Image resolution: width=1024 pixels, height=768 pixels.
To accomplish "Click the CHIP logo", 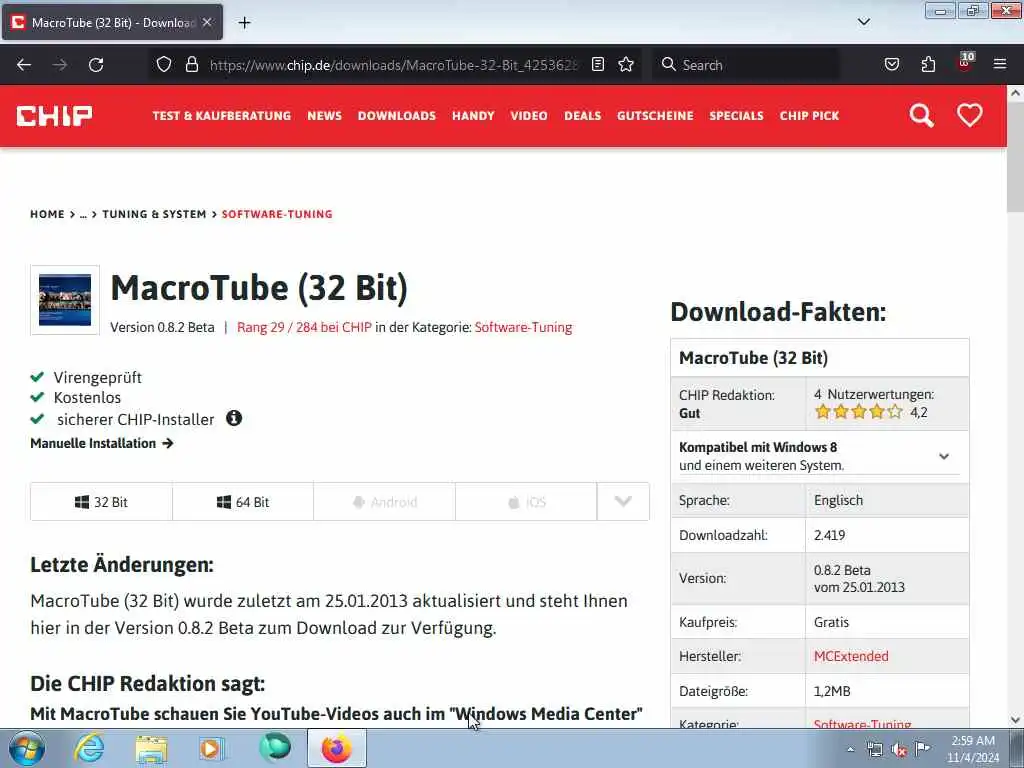I will 54,116.
